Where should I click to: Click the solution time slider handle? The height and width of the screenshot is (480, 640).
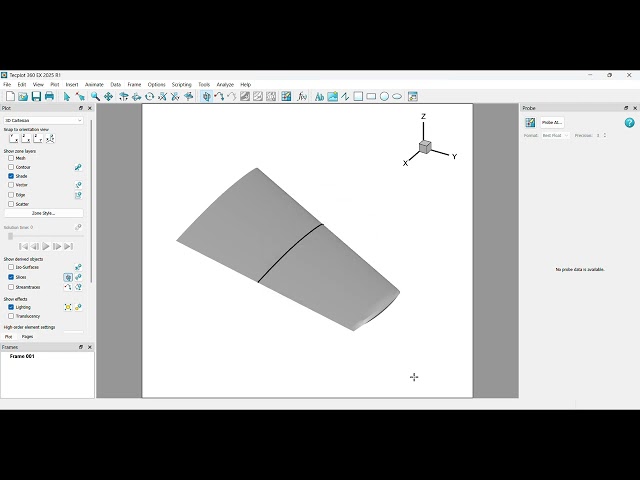11,236
